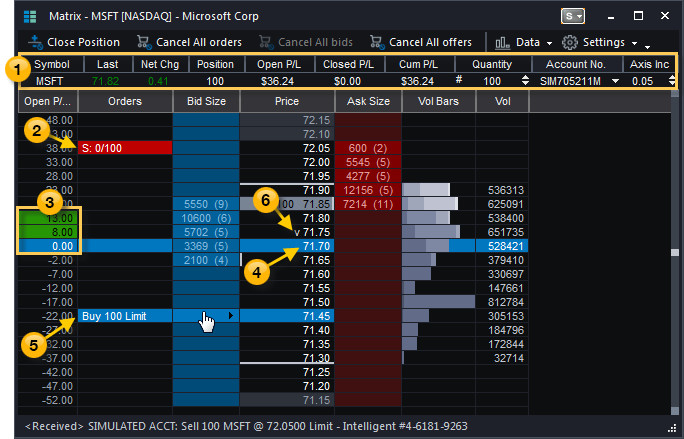The width and height of the screenshot is (684, 439).
Task: Click Open P/L cell 0.00
Action: point(48,246)
